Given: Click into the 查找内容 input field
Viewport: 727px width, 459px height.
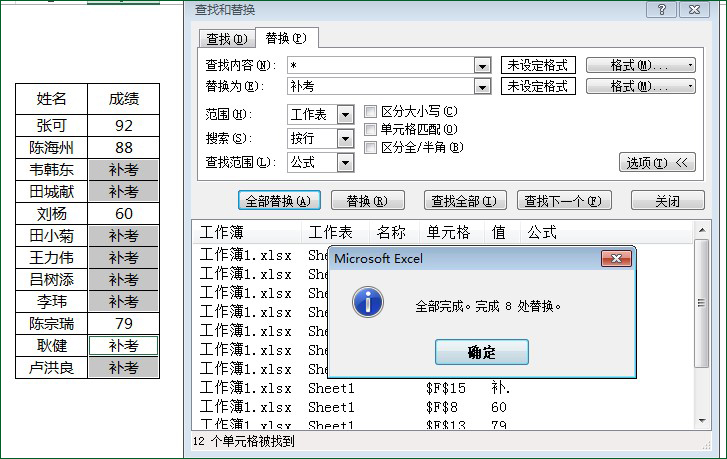Looking at the screenshot, I should tap(381, 65).
